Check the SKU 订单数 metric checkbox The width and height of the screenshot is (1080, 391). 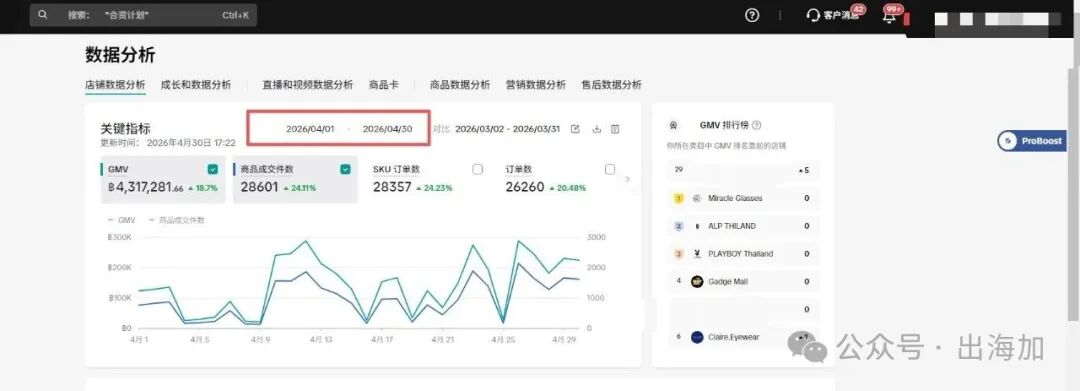(477, 169)
